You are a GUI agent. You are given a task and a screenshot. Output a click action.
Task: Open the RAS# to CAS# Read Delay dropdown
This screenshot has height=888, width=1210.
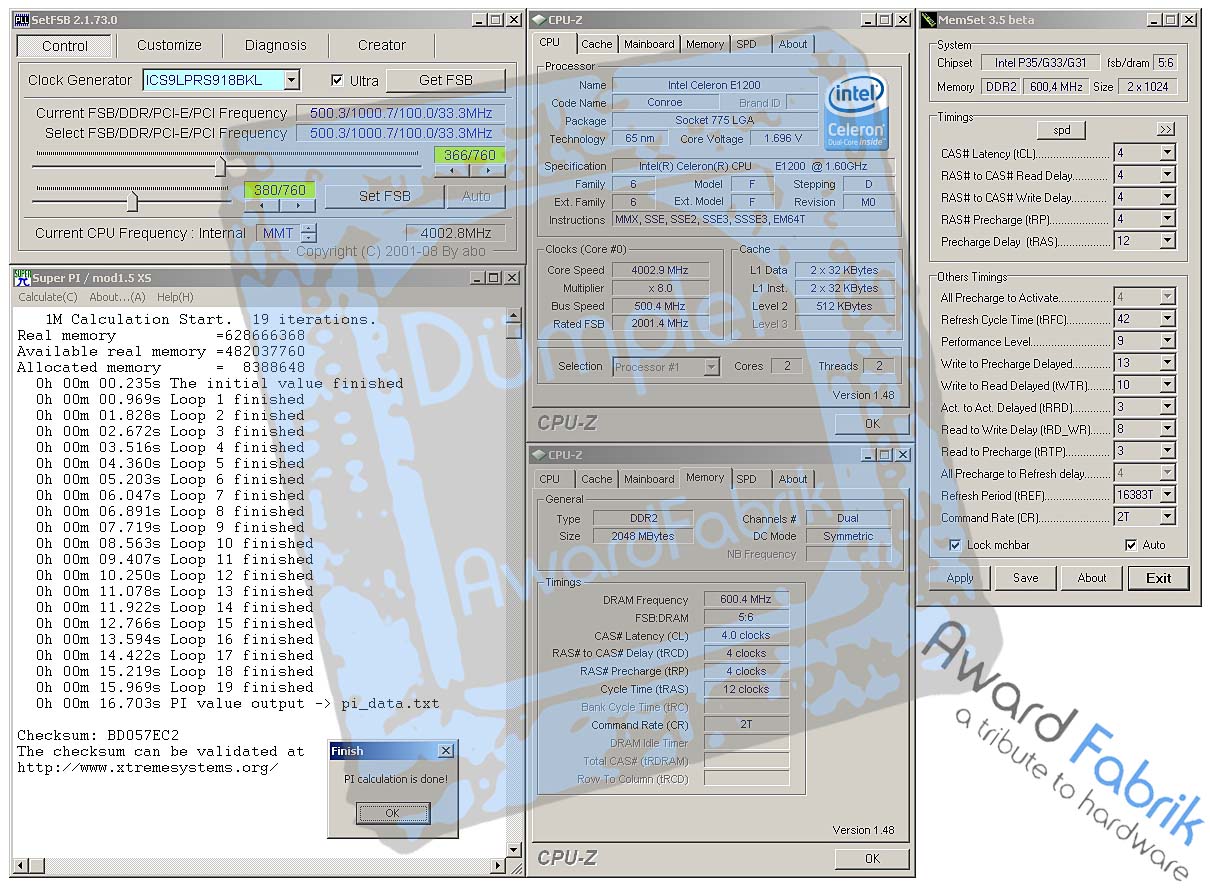[1167, 175]
